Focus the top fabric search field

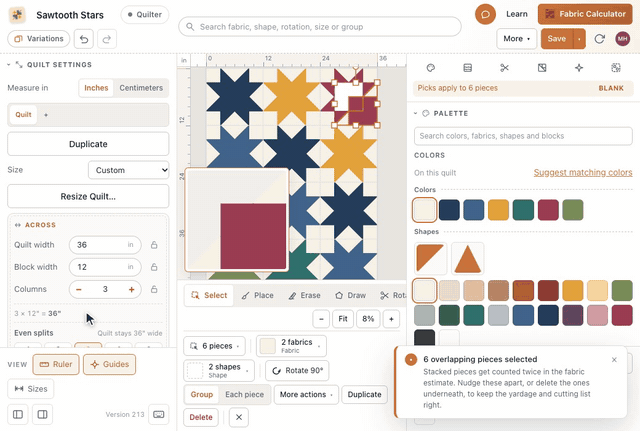click(x=320, y=27)
